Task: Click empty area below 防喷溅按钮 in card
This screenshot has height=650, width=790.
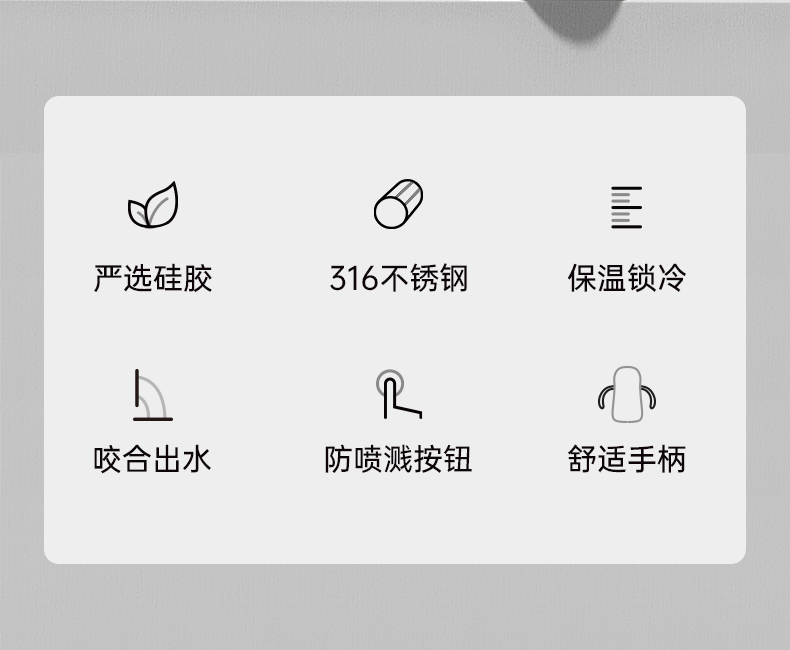Action: (398, 519)
